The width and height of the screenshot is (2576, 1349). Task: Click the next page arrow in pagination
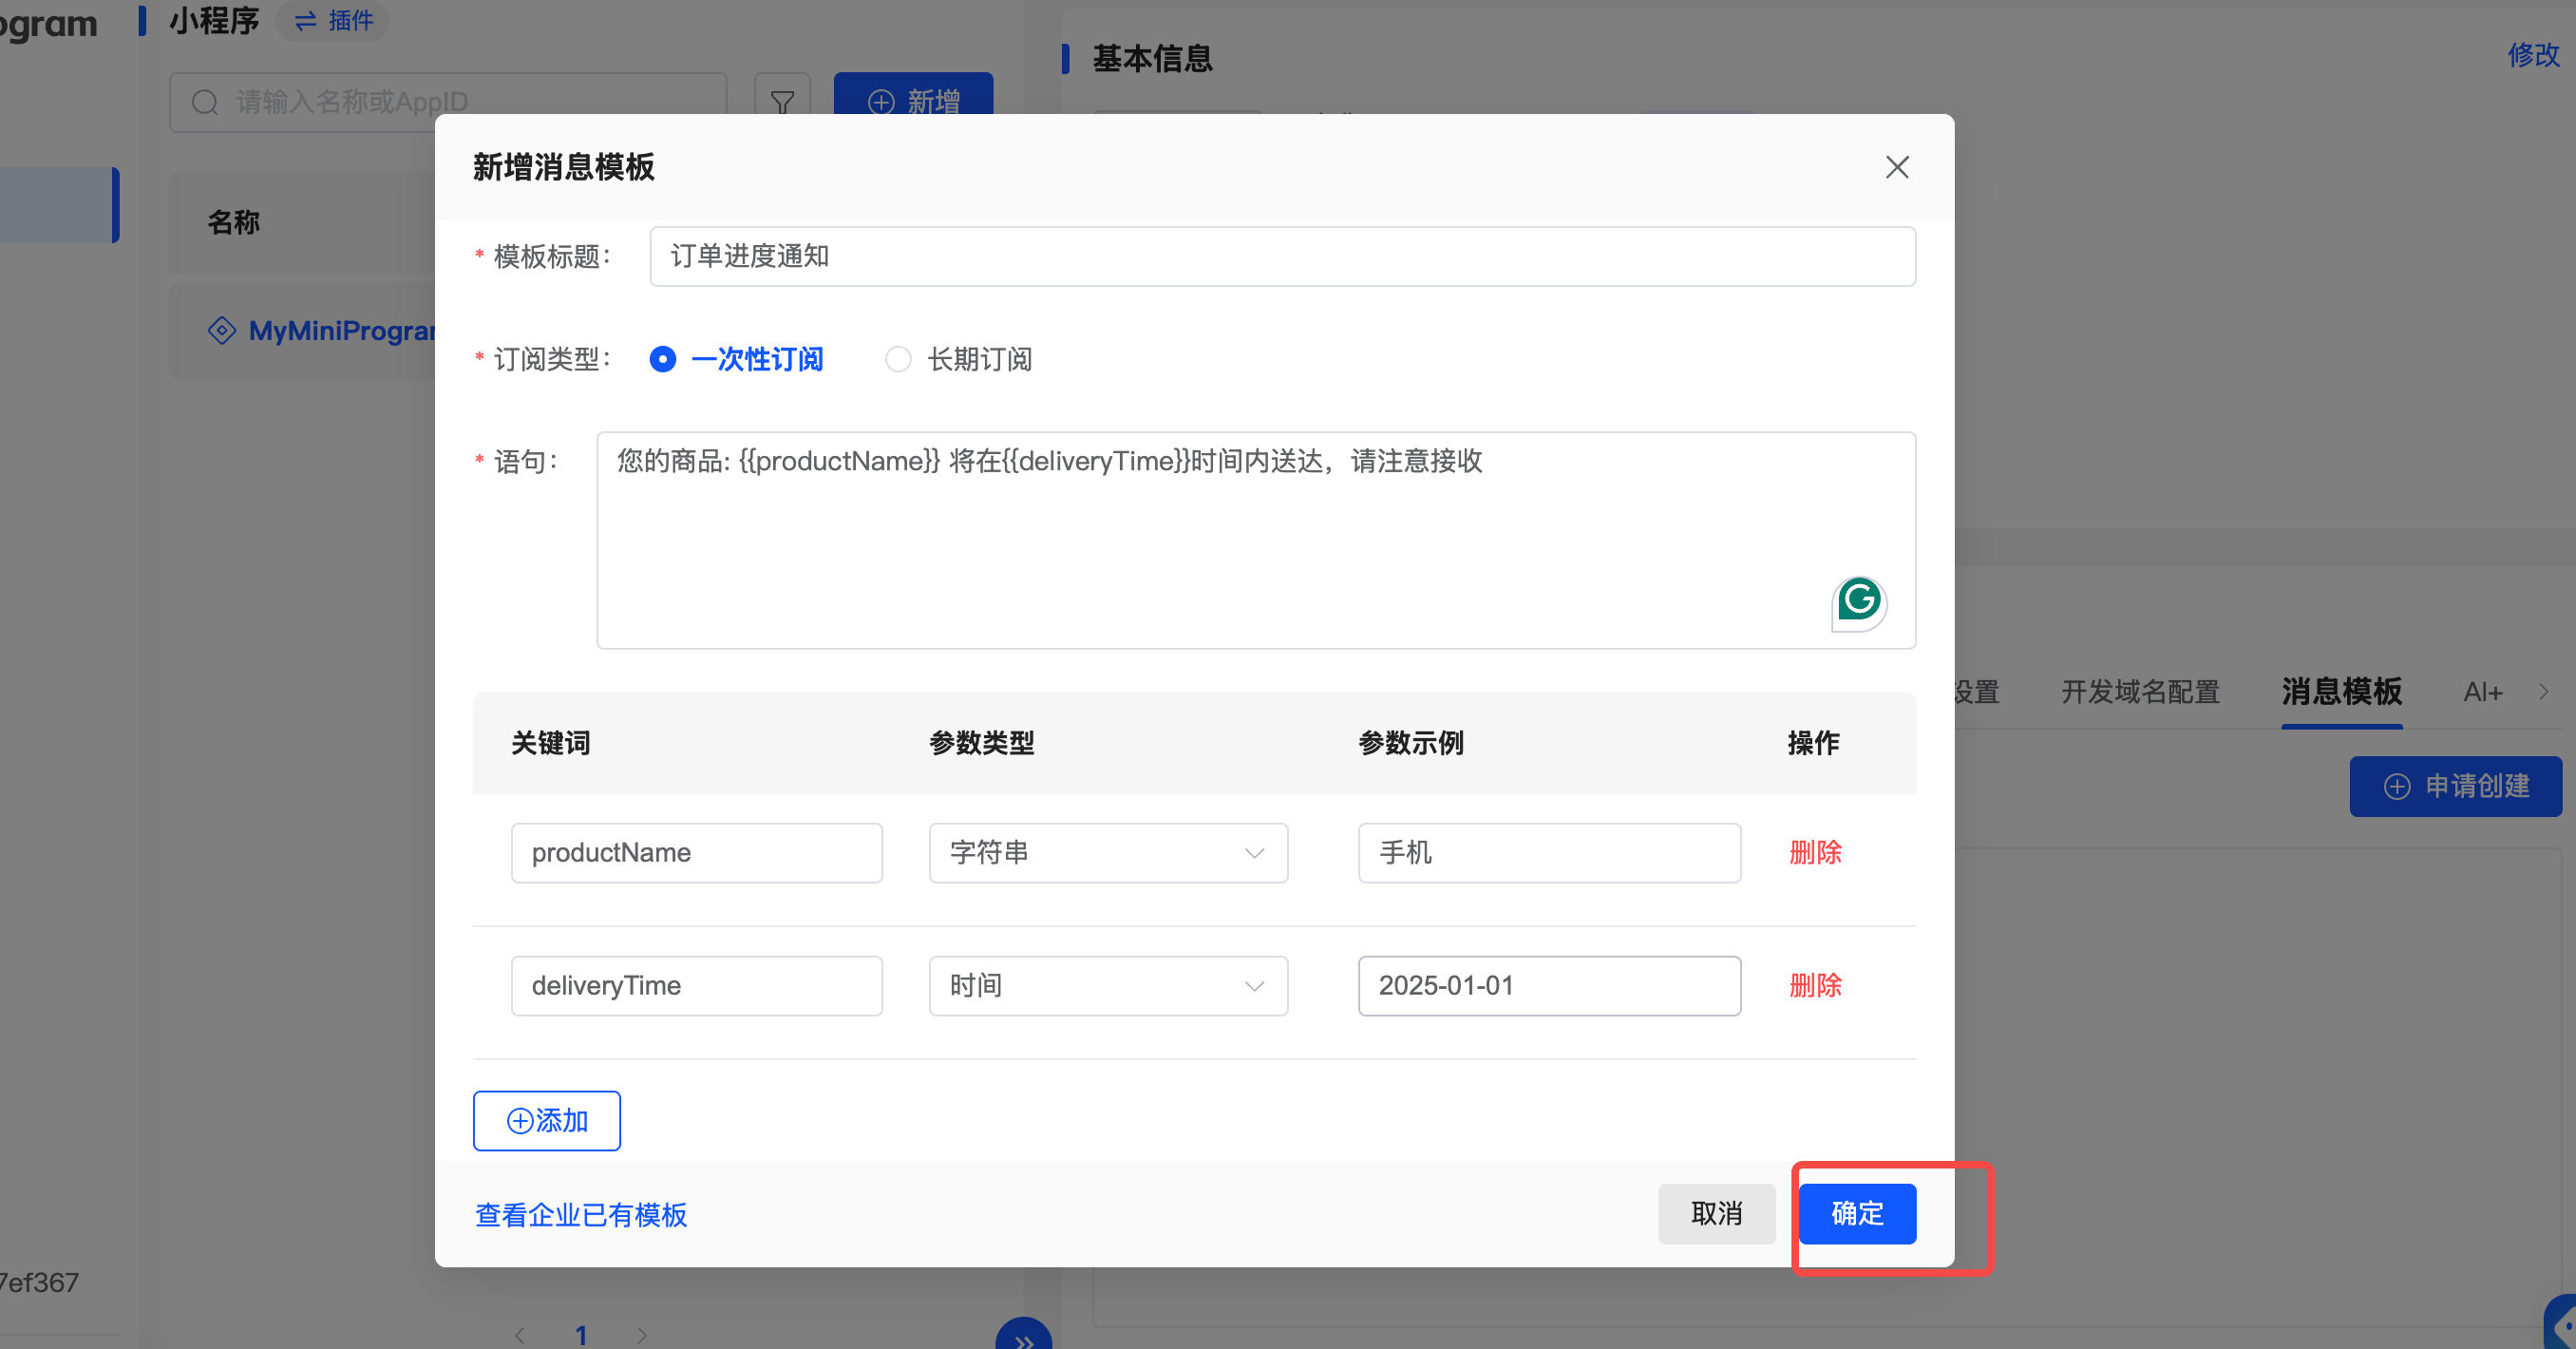pyautogui.click(x=642, y=1335)
